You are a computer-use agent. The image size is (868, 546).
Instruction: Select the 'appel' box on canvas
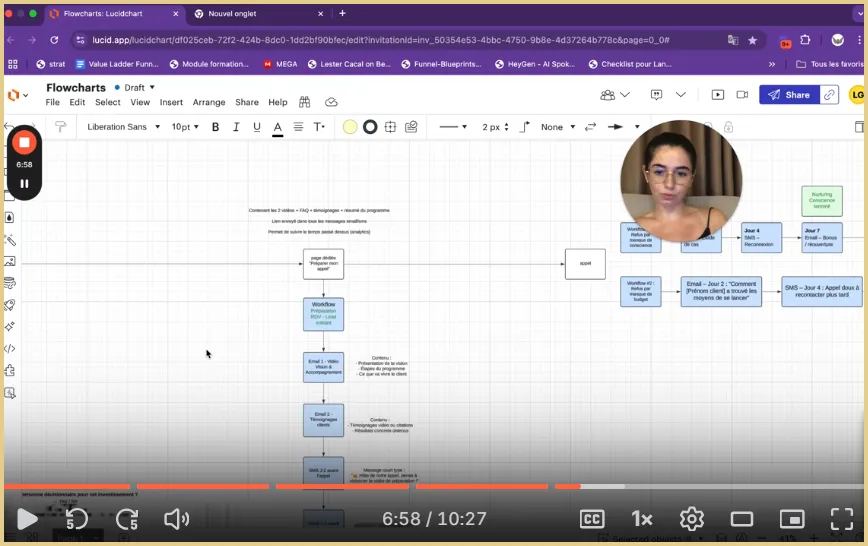click(585, 264)
